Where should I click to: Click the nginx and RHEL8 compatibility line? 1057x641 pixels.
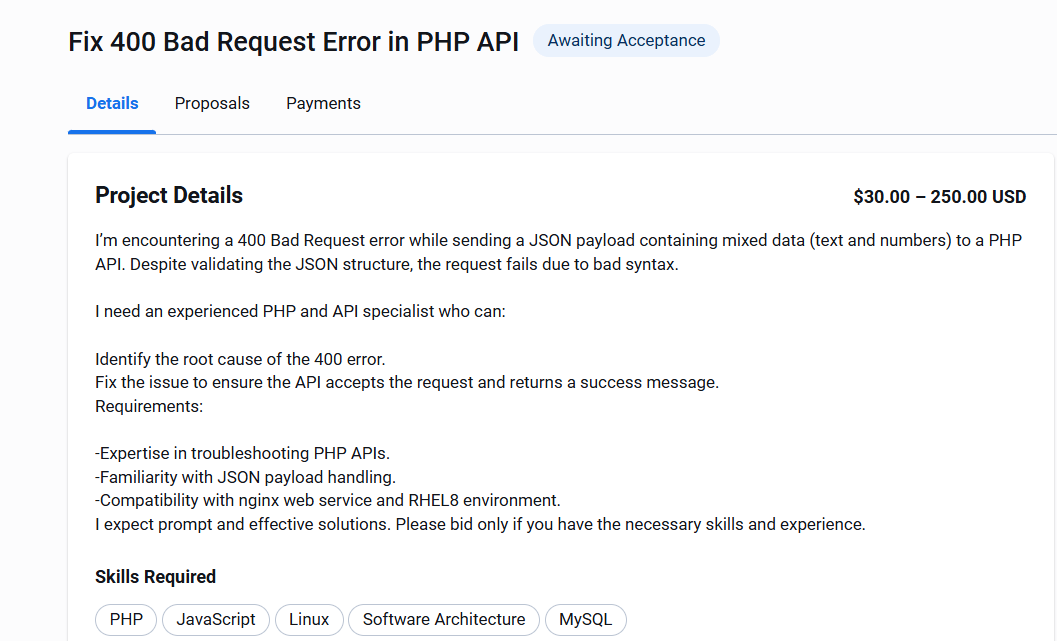[328, 500]
